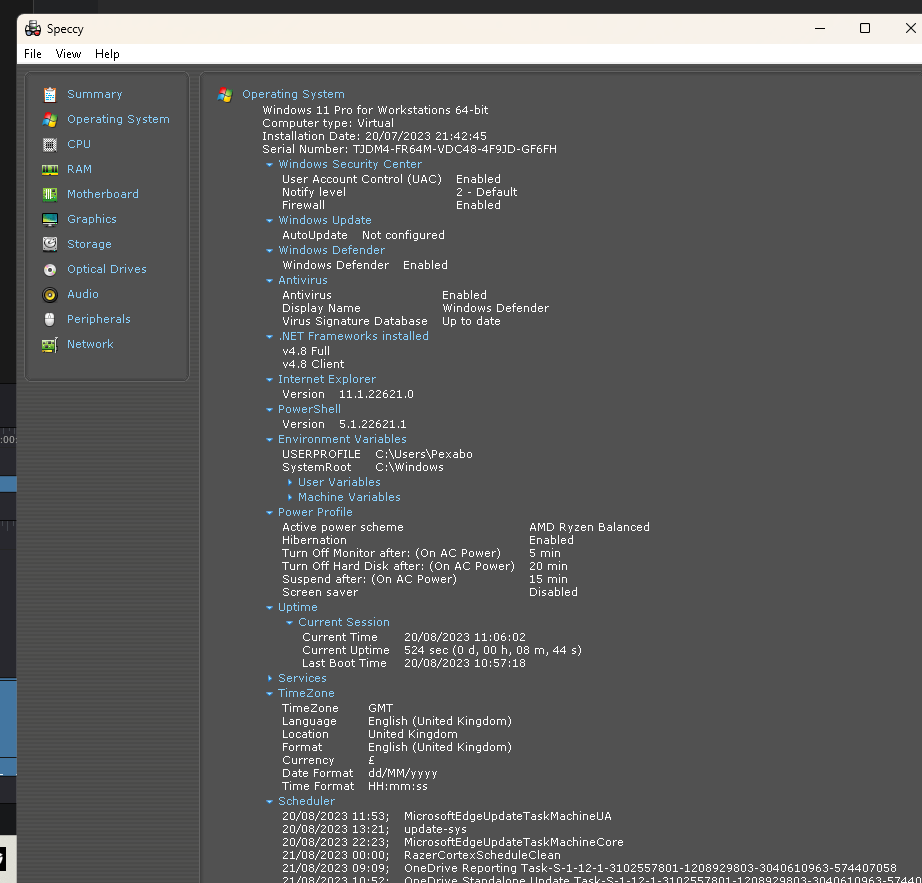
Task: Click the Motherboard icon in sidebar
Action: click(x=50, y=194)
